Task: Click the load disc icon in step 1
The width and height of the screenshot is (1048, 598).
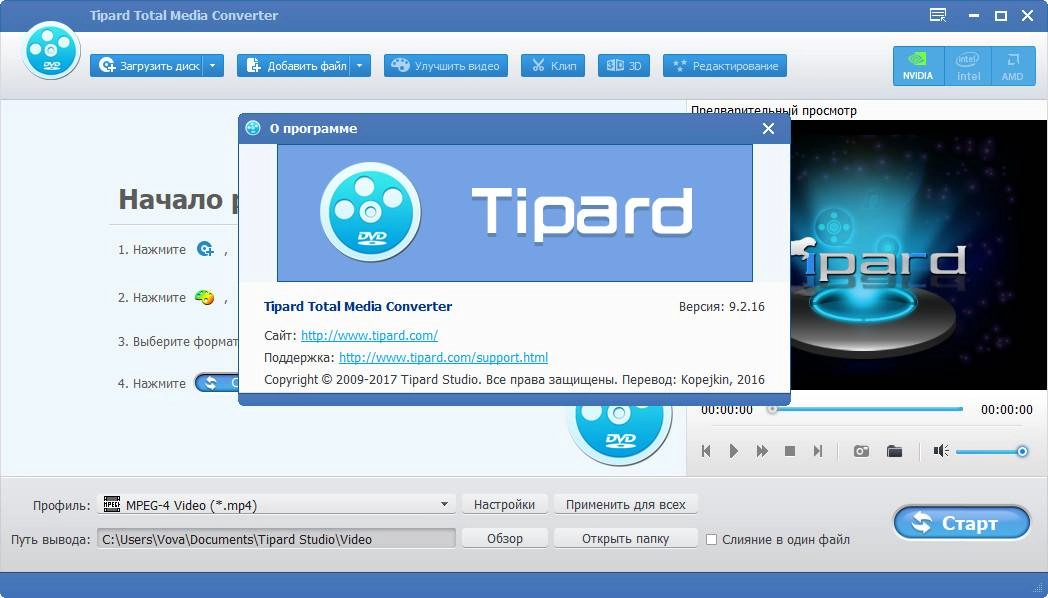Action: (205, 249)
